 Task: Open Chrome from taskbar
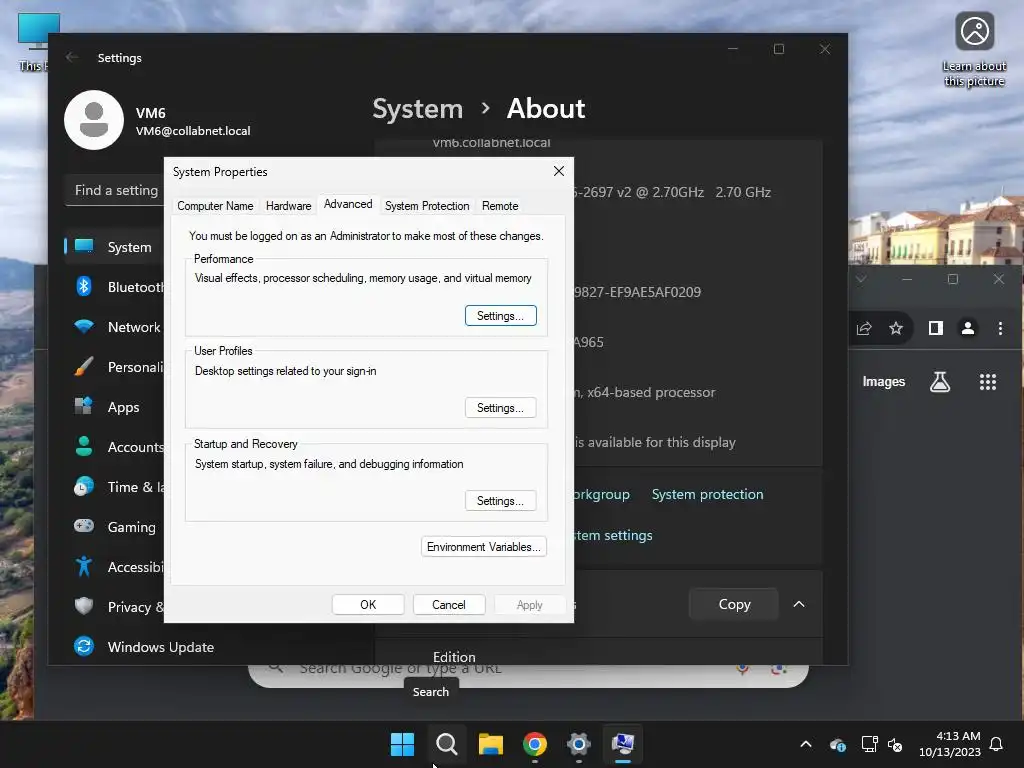[x=535, y=744]
